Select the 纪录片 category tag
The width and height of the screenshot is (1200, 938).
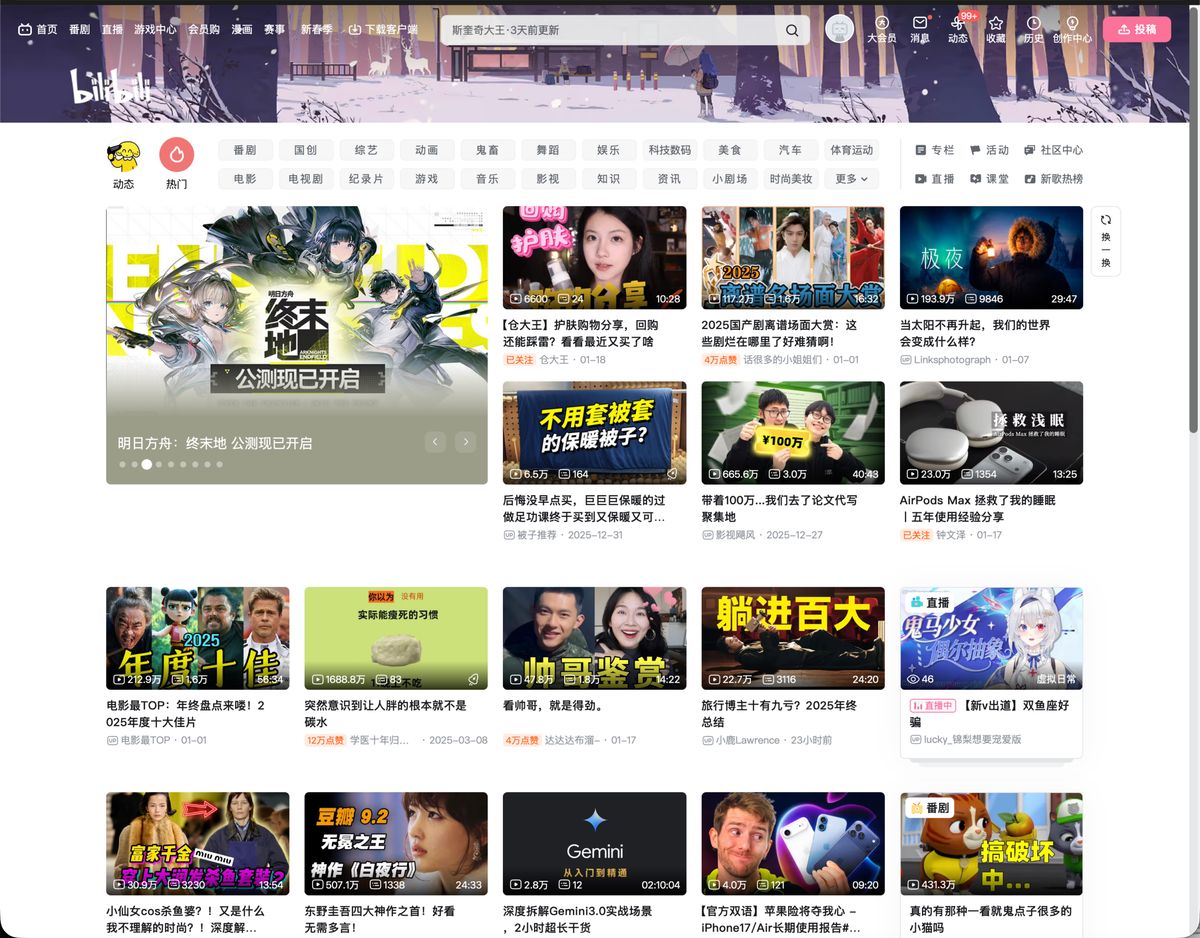(366, 179)
